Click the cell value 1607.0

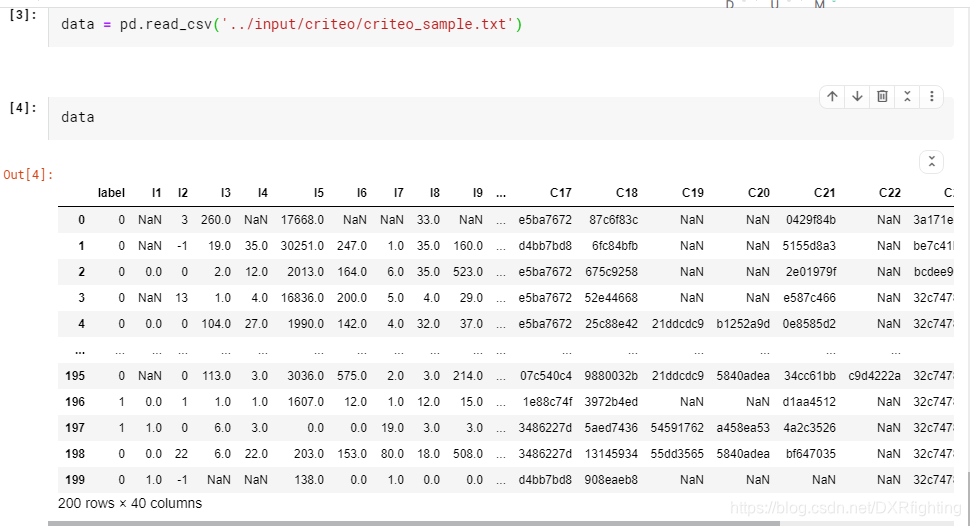tap(305, 402)
